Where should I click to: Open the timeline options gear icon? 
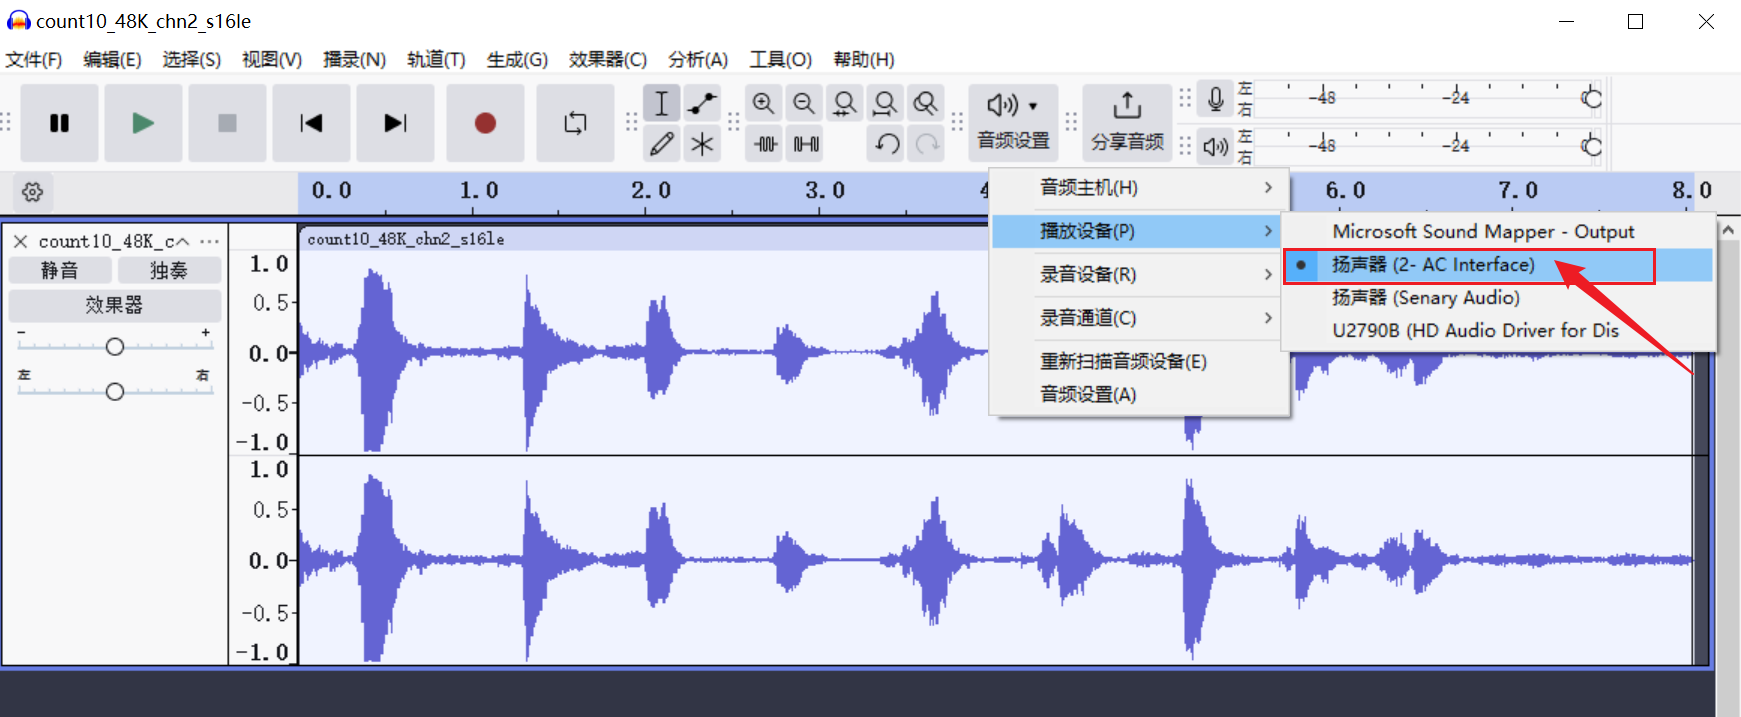[x=32, y=192]
